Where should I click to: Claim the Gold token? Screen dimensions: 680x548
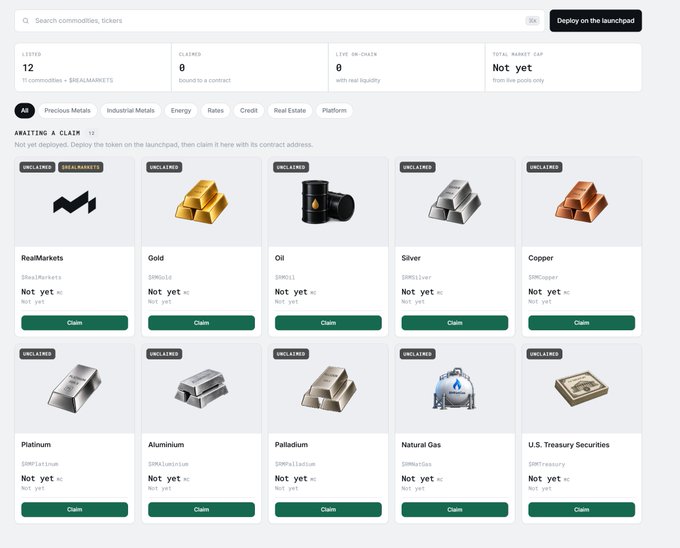click(x=201, y=323)
